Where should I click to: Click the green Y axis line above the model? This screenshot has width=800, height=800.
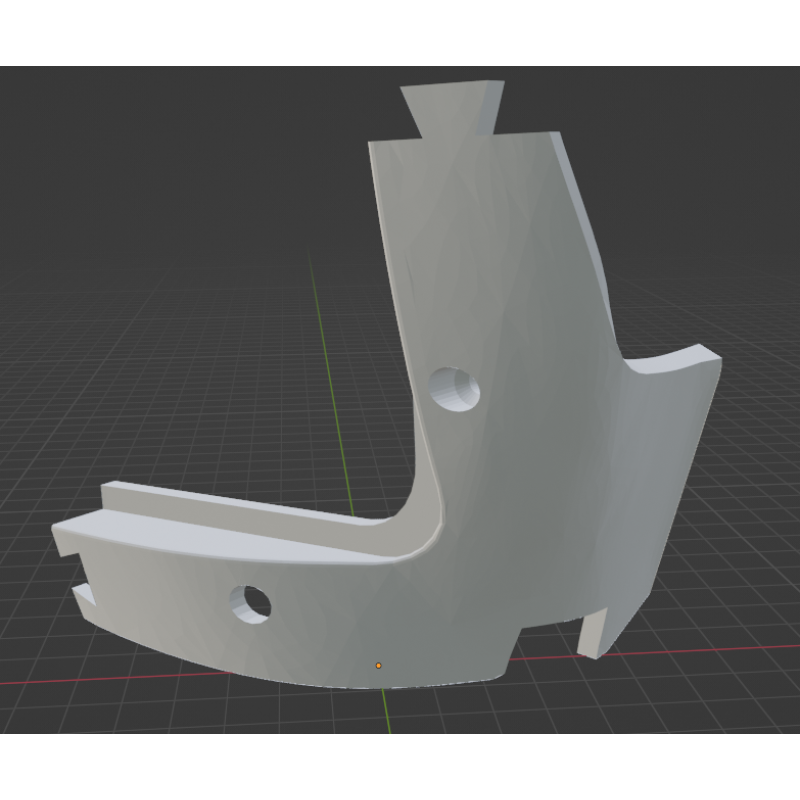tap(324, 340)
